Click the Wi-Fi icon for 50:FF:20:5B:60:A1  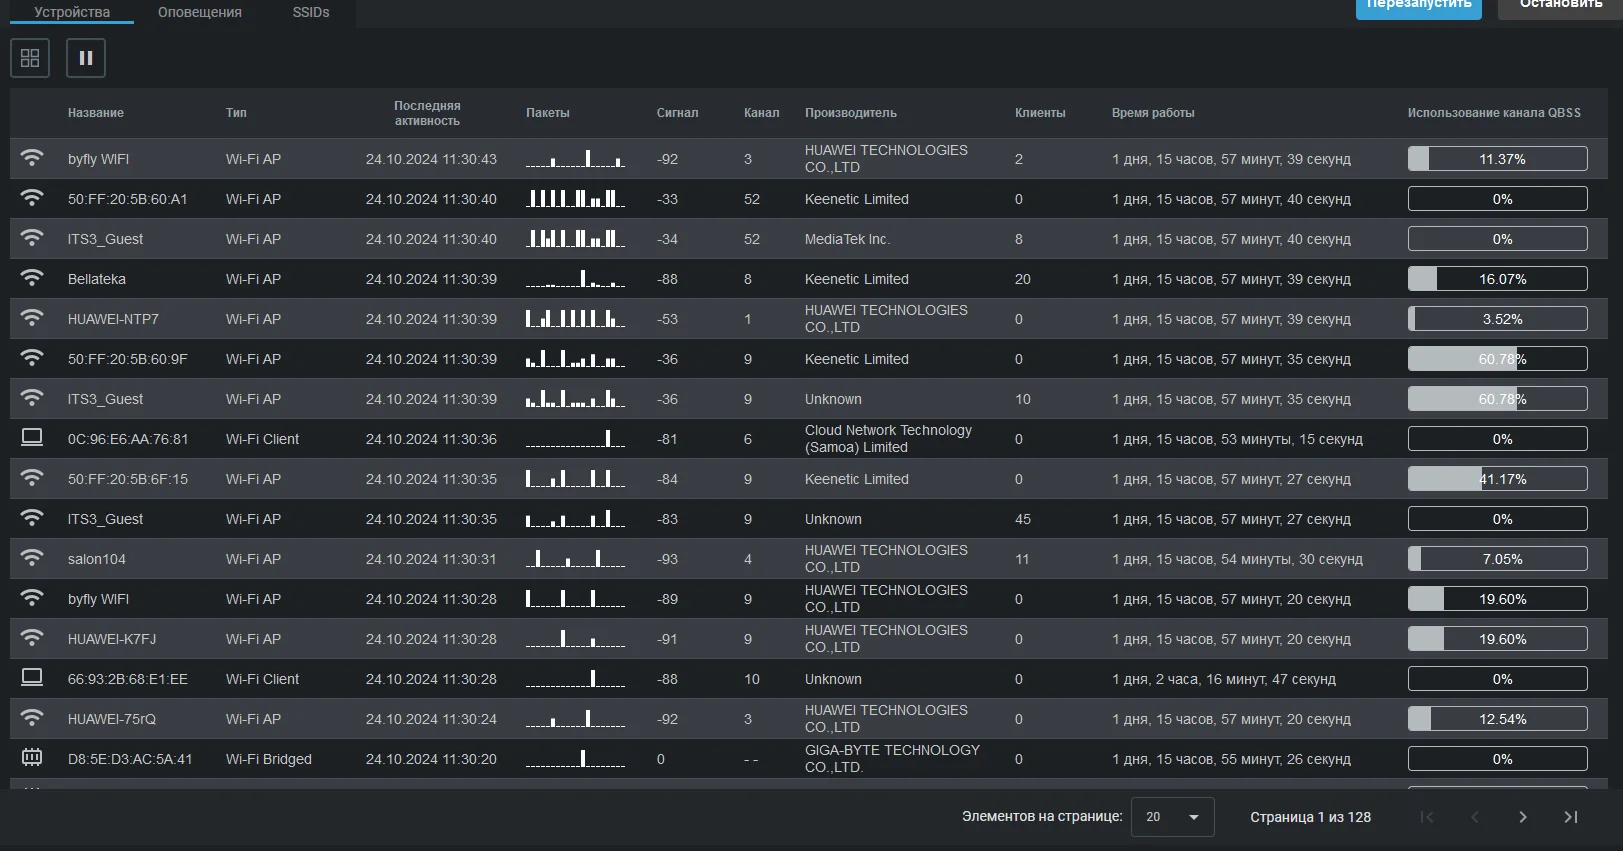[x=32, y=198]
